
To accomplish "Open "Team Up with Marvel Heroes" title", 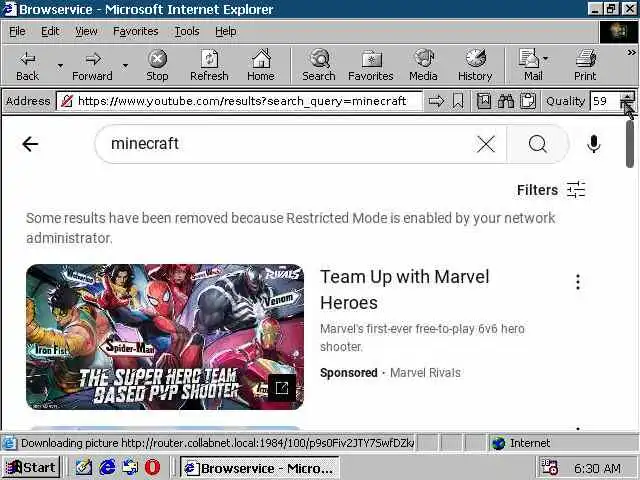I will pyautogui.click(x=404, y=290).
